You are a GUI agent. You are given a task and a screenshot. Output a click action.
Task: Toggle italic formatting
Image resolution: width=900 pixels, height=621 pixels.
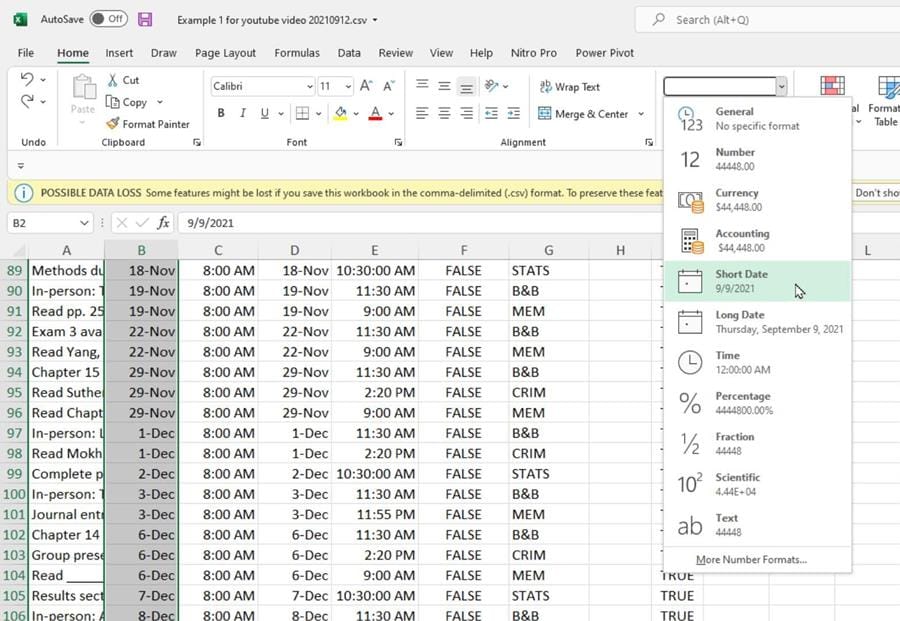pos(242,113)
